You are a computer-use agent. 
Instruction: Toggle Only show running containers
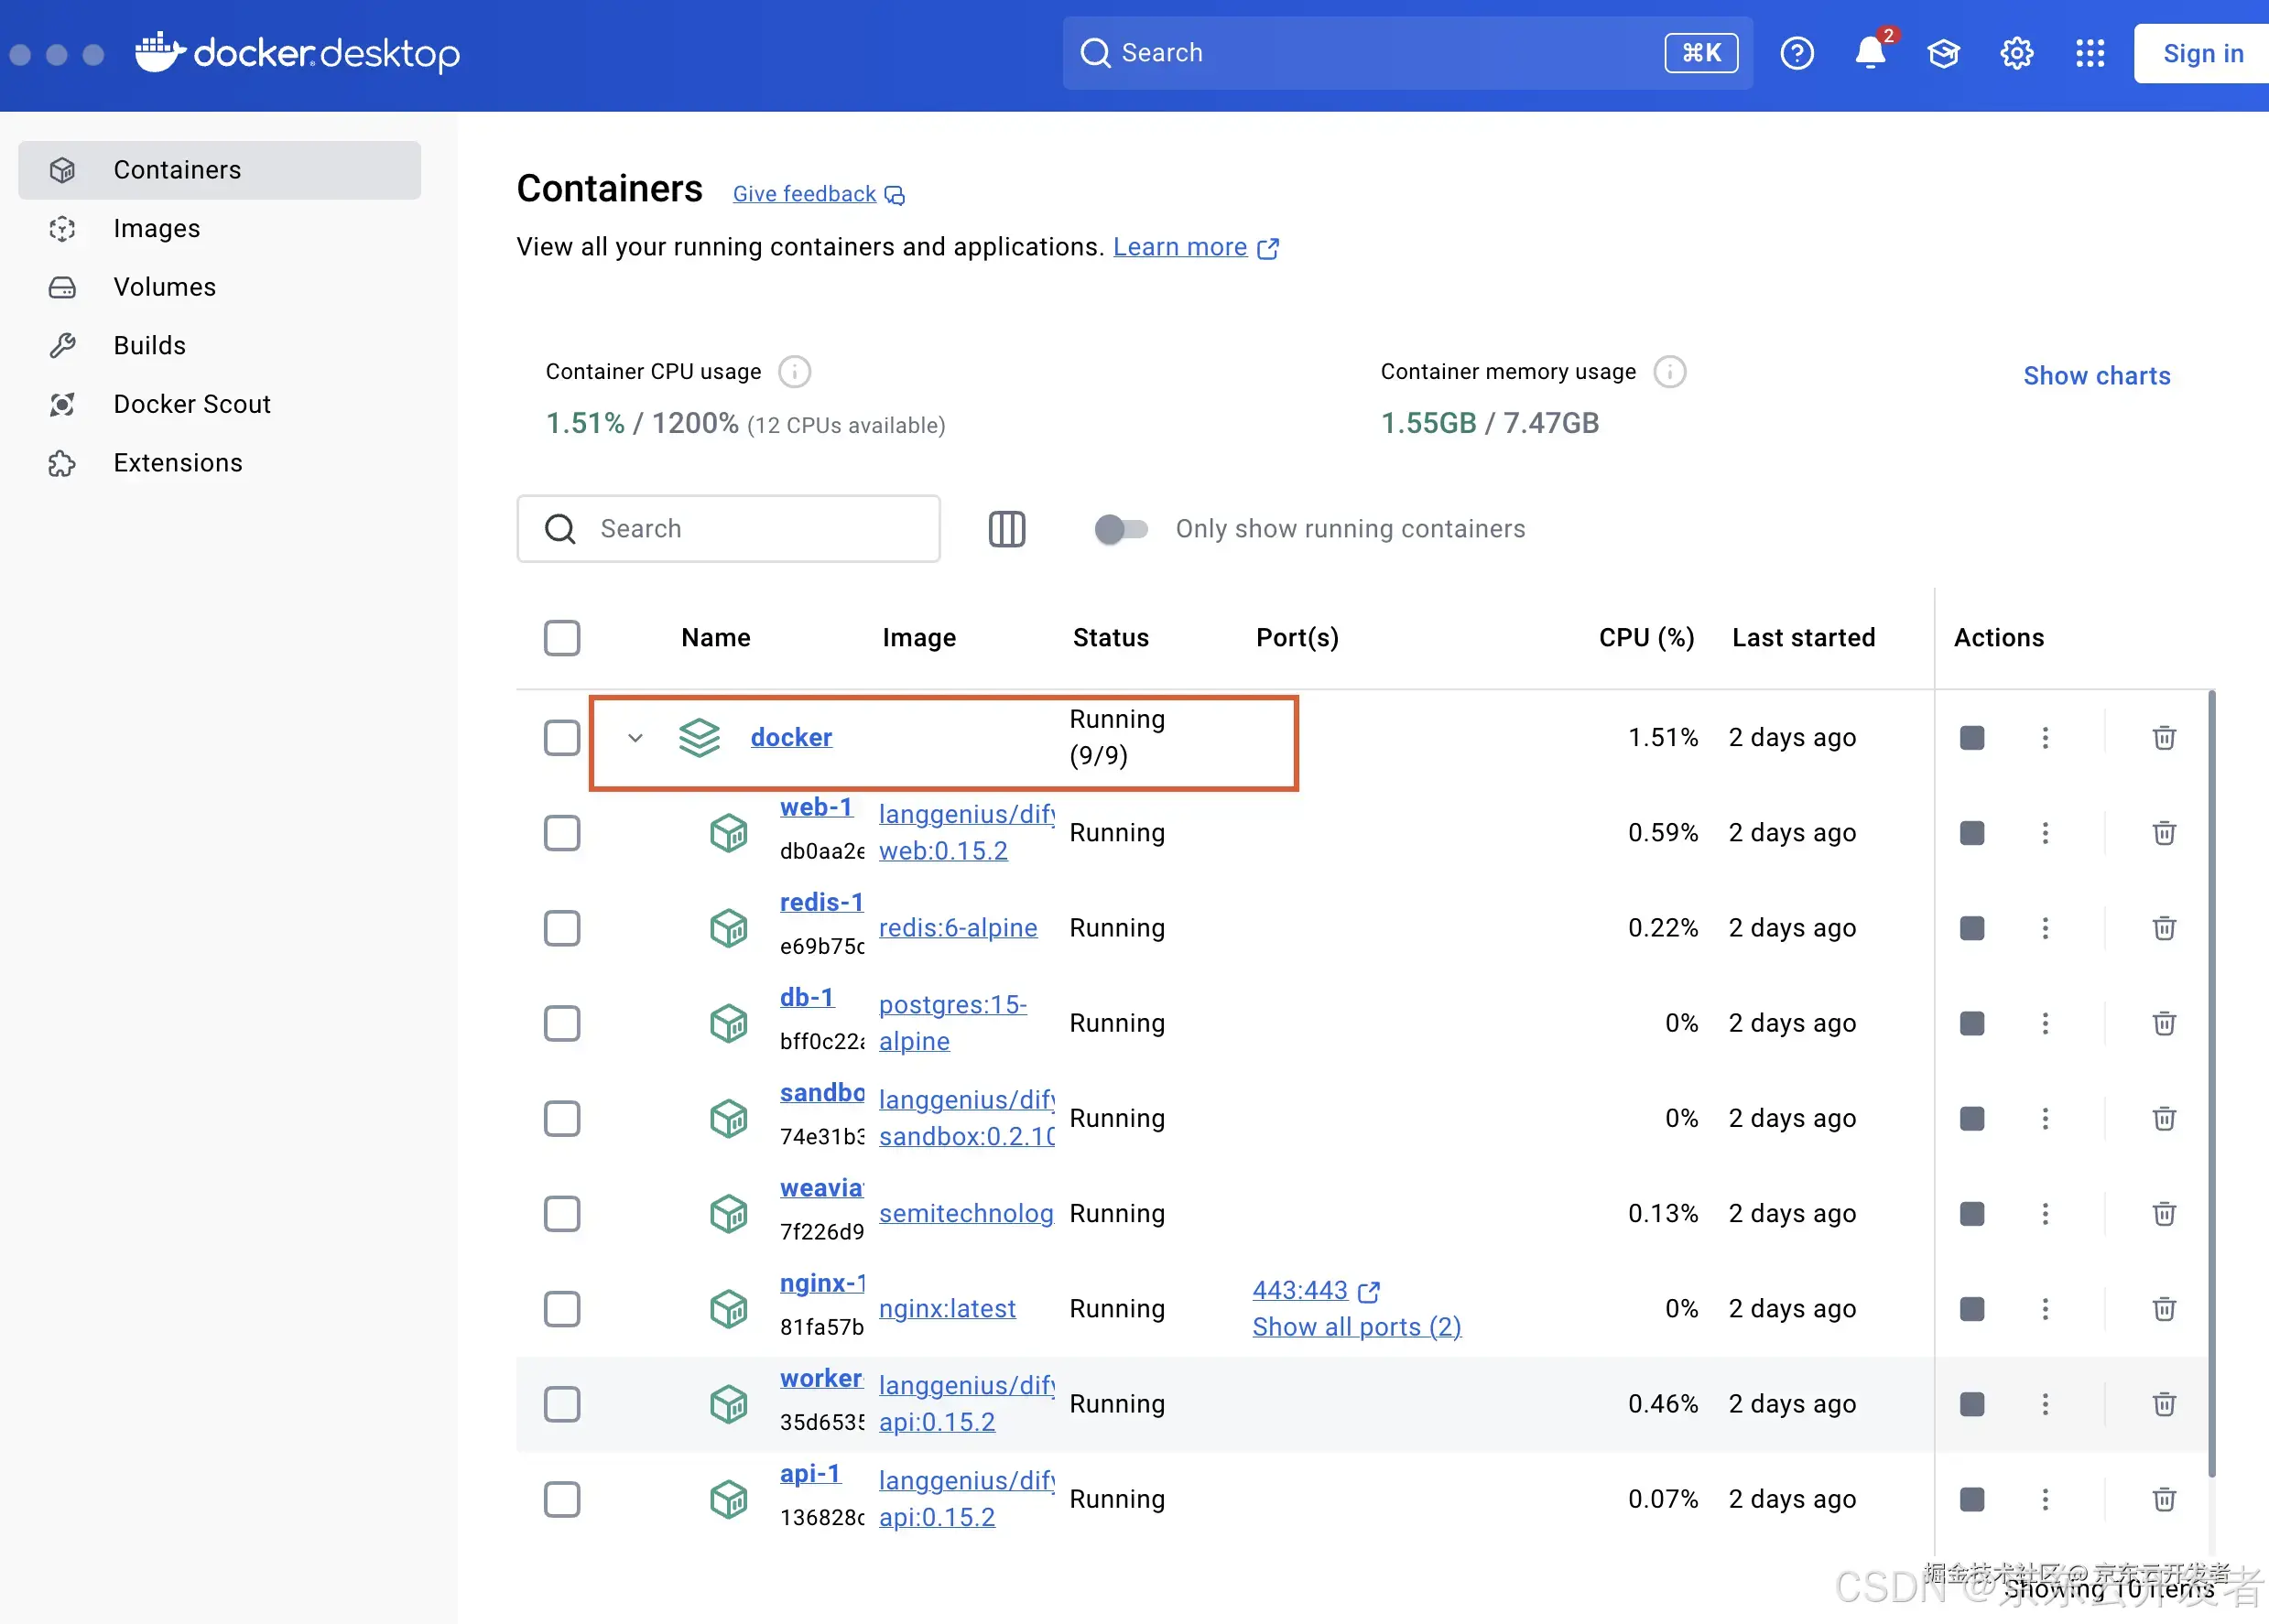(1121, 529)
